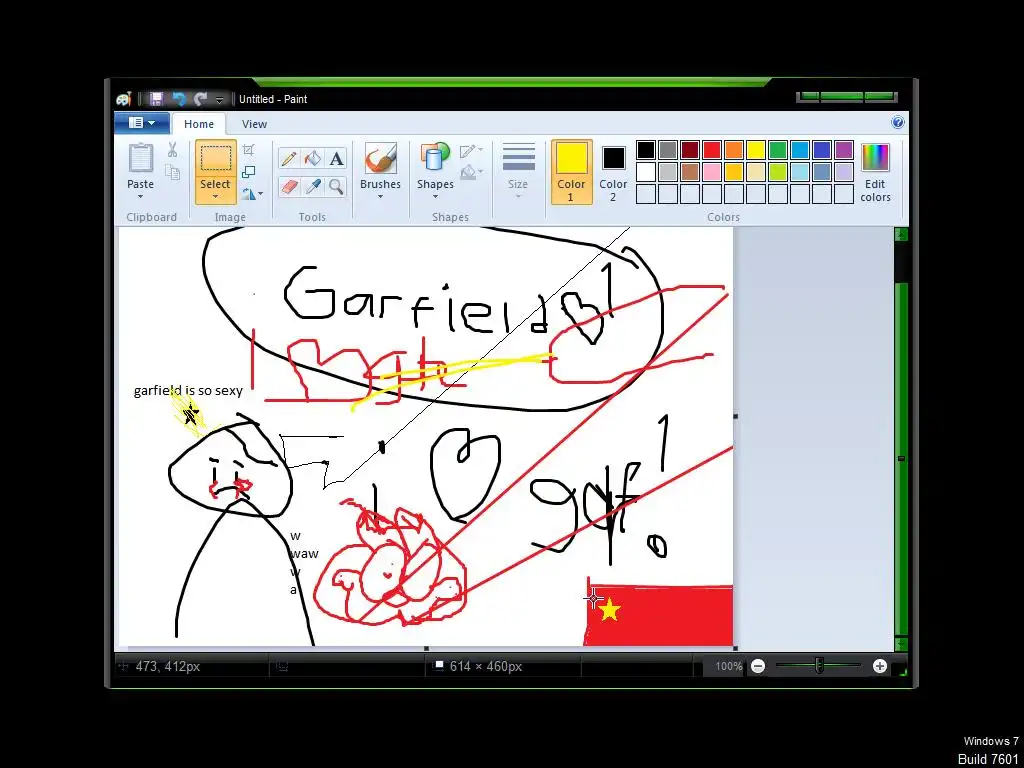The width and height of the screenshot is (1024, 768).
Task: Click the zoom slider handle
Action: pos(819,665)
